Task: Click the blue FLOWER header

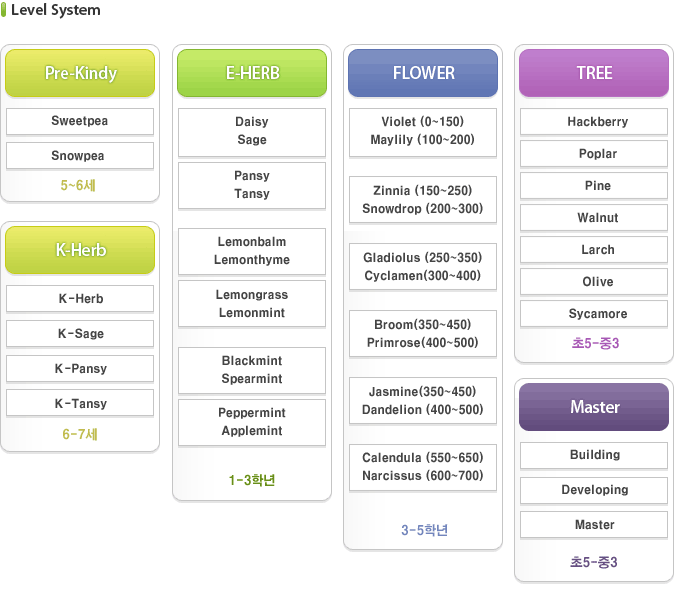Action: pyautogui.click(x=423, y=73)
